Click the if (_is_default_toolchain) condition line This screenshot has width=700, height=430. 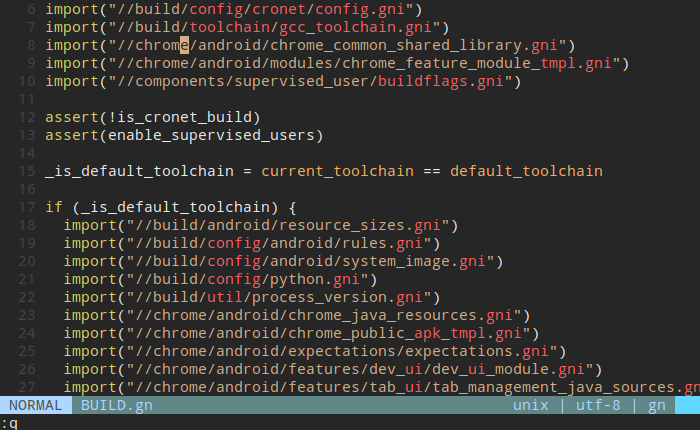coord(170,207)
